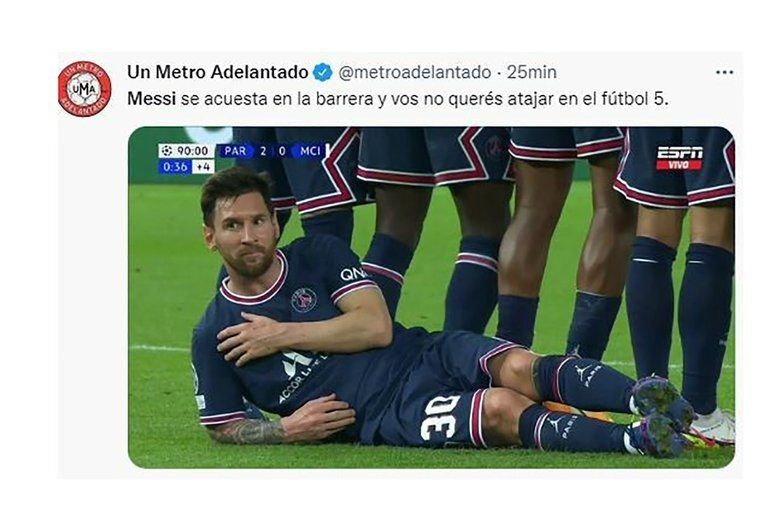
Task: Click the +4 stoppage time indicator
Action: click(x=203, y=167)
